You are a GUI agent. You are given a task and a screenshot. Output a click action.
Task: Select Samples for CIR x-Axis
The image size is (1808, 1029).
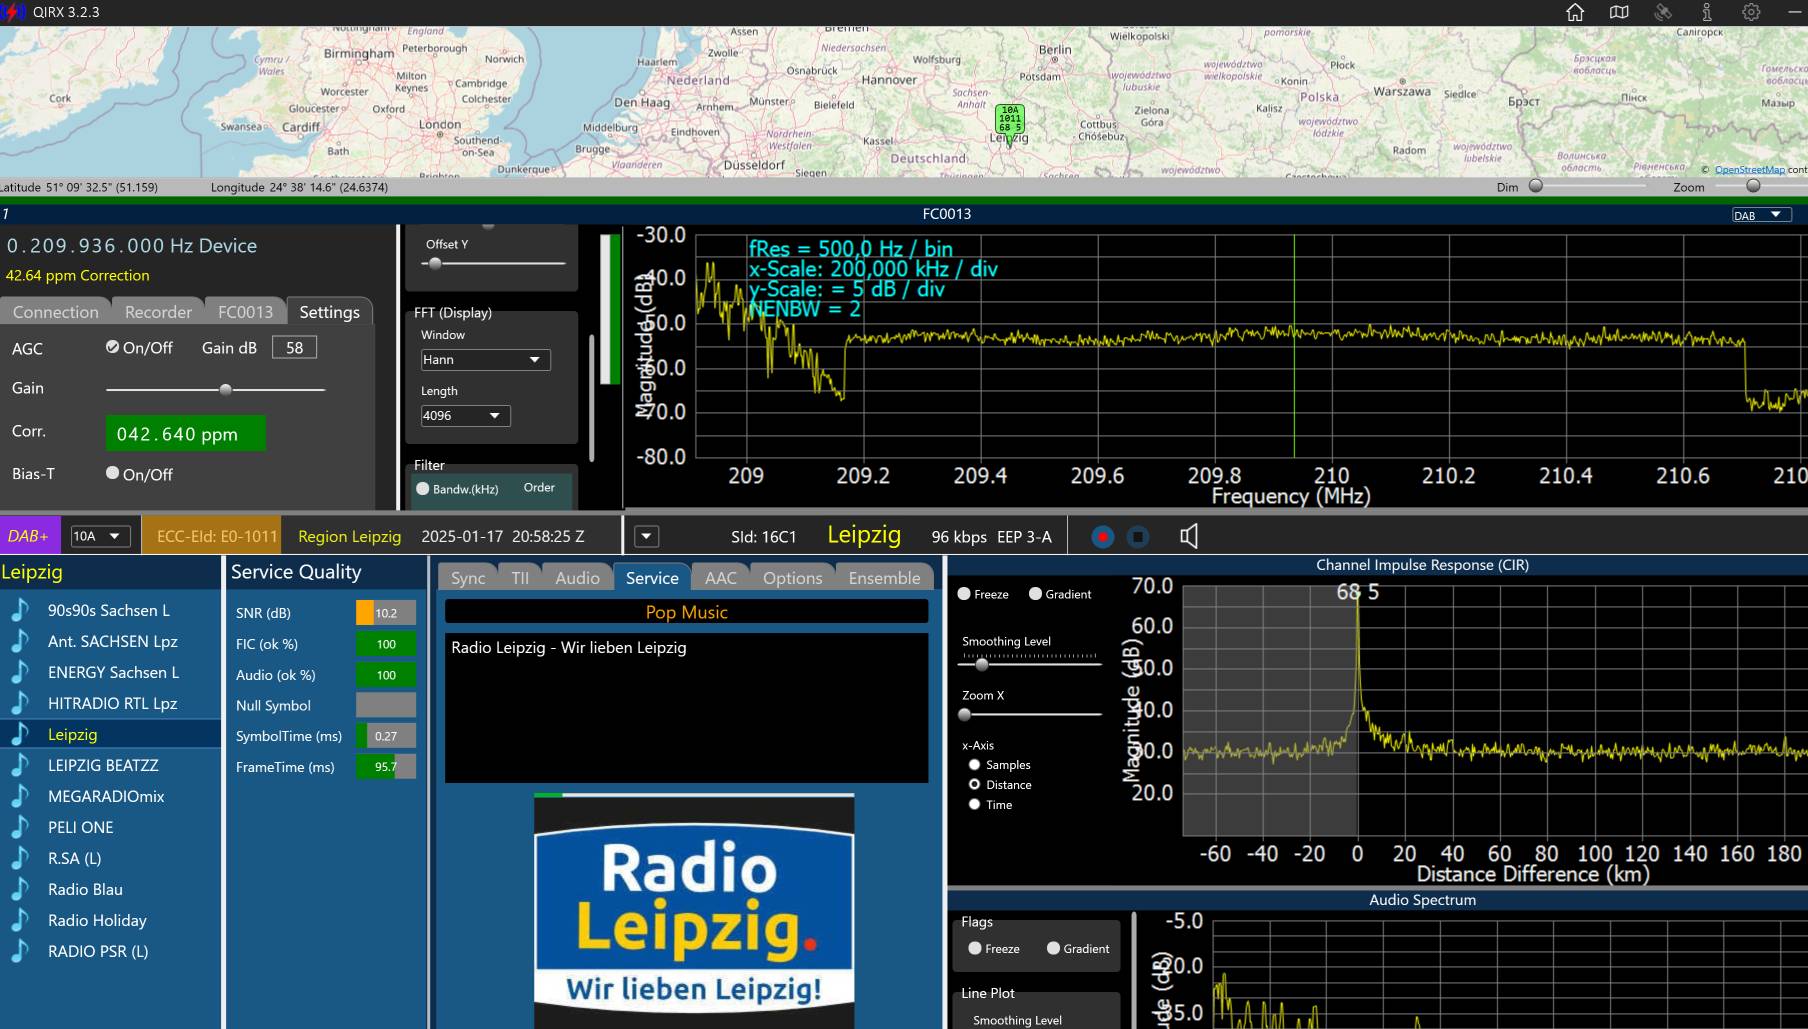click(x=974, y=765)
